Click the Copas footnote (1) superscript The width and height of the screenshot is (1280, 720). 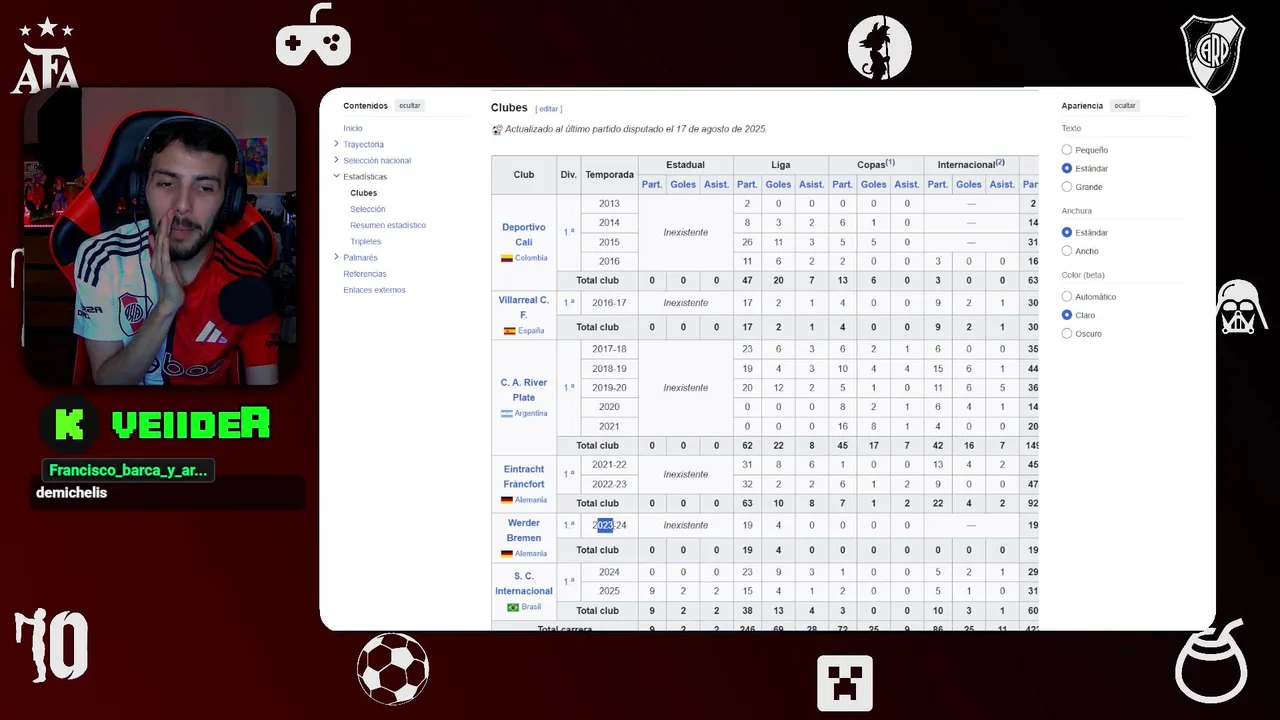tap(890, 162)
